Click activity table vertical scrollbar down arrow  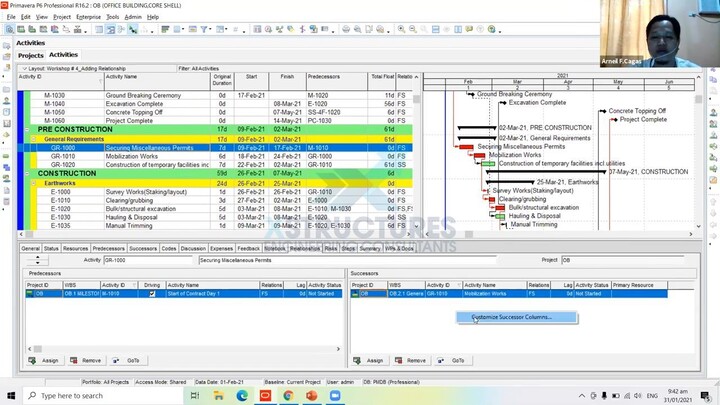tap(416, 226)
